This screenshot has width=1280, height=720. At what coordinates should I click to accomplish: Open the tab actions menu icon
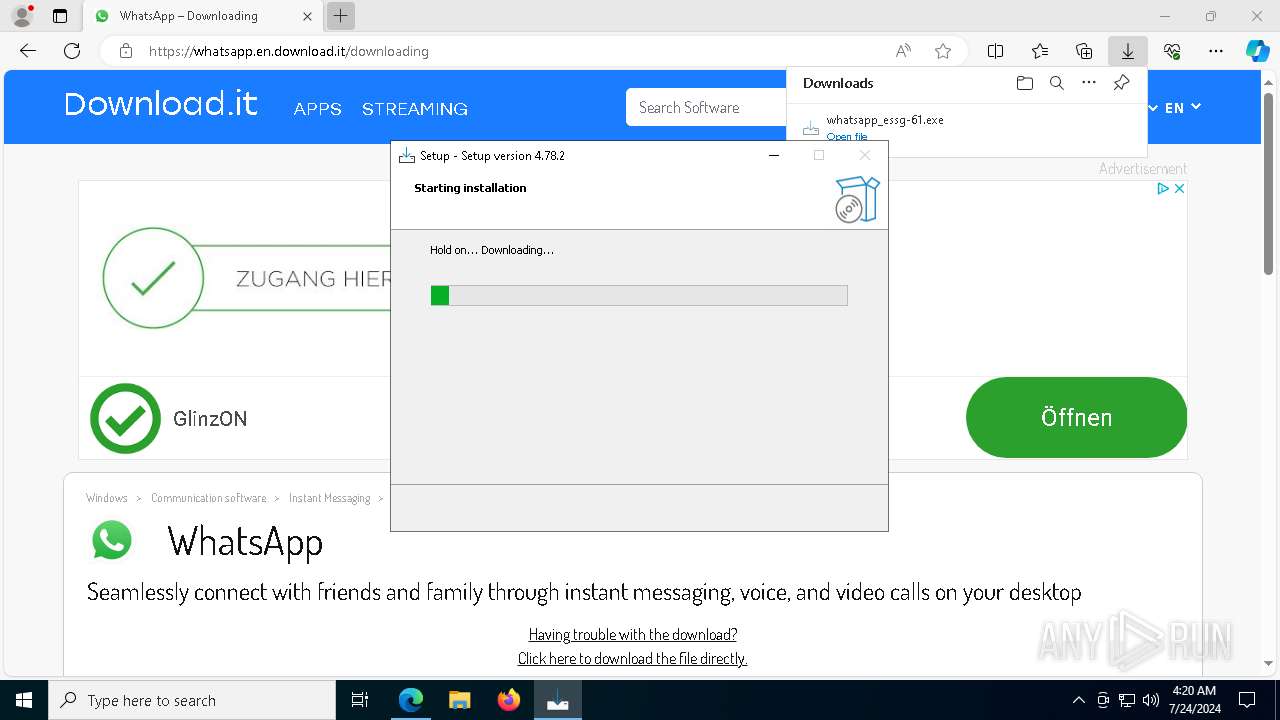pyautogui.click(x=60, y=16)
